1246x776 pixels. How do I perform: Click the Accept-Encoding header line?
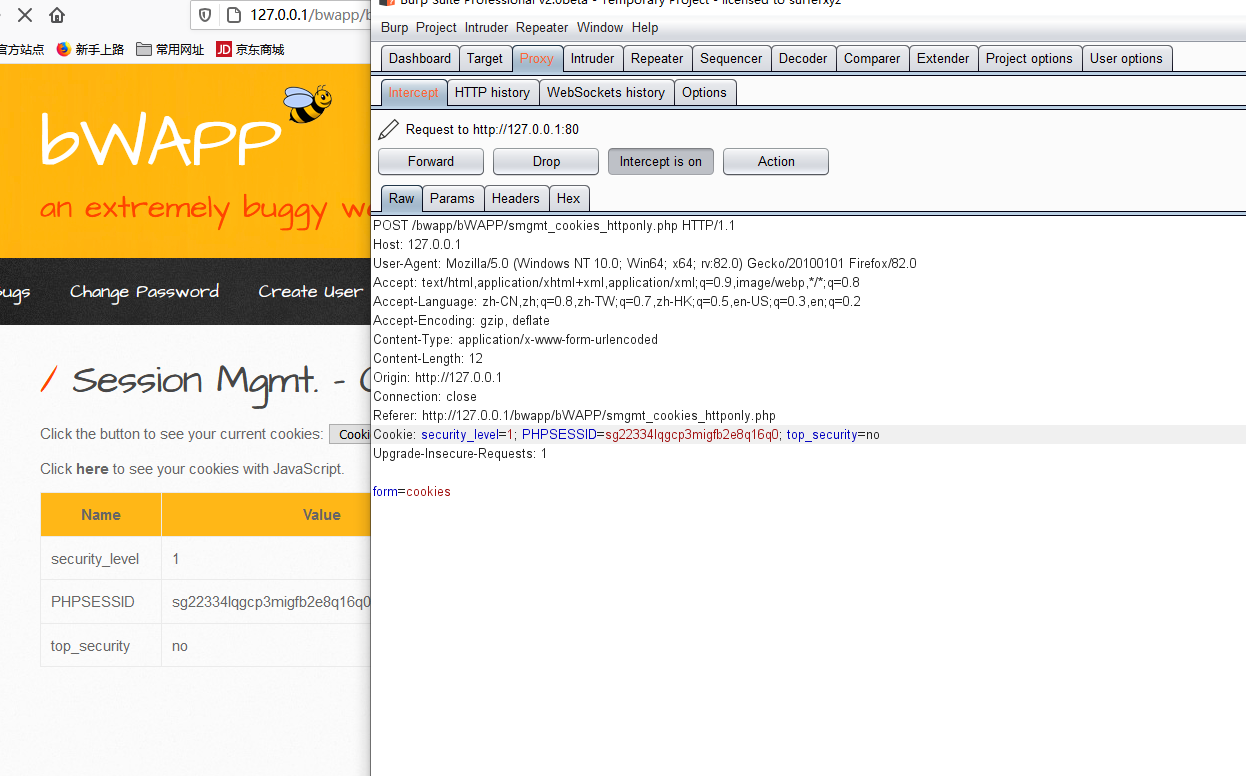coord(462,320)
